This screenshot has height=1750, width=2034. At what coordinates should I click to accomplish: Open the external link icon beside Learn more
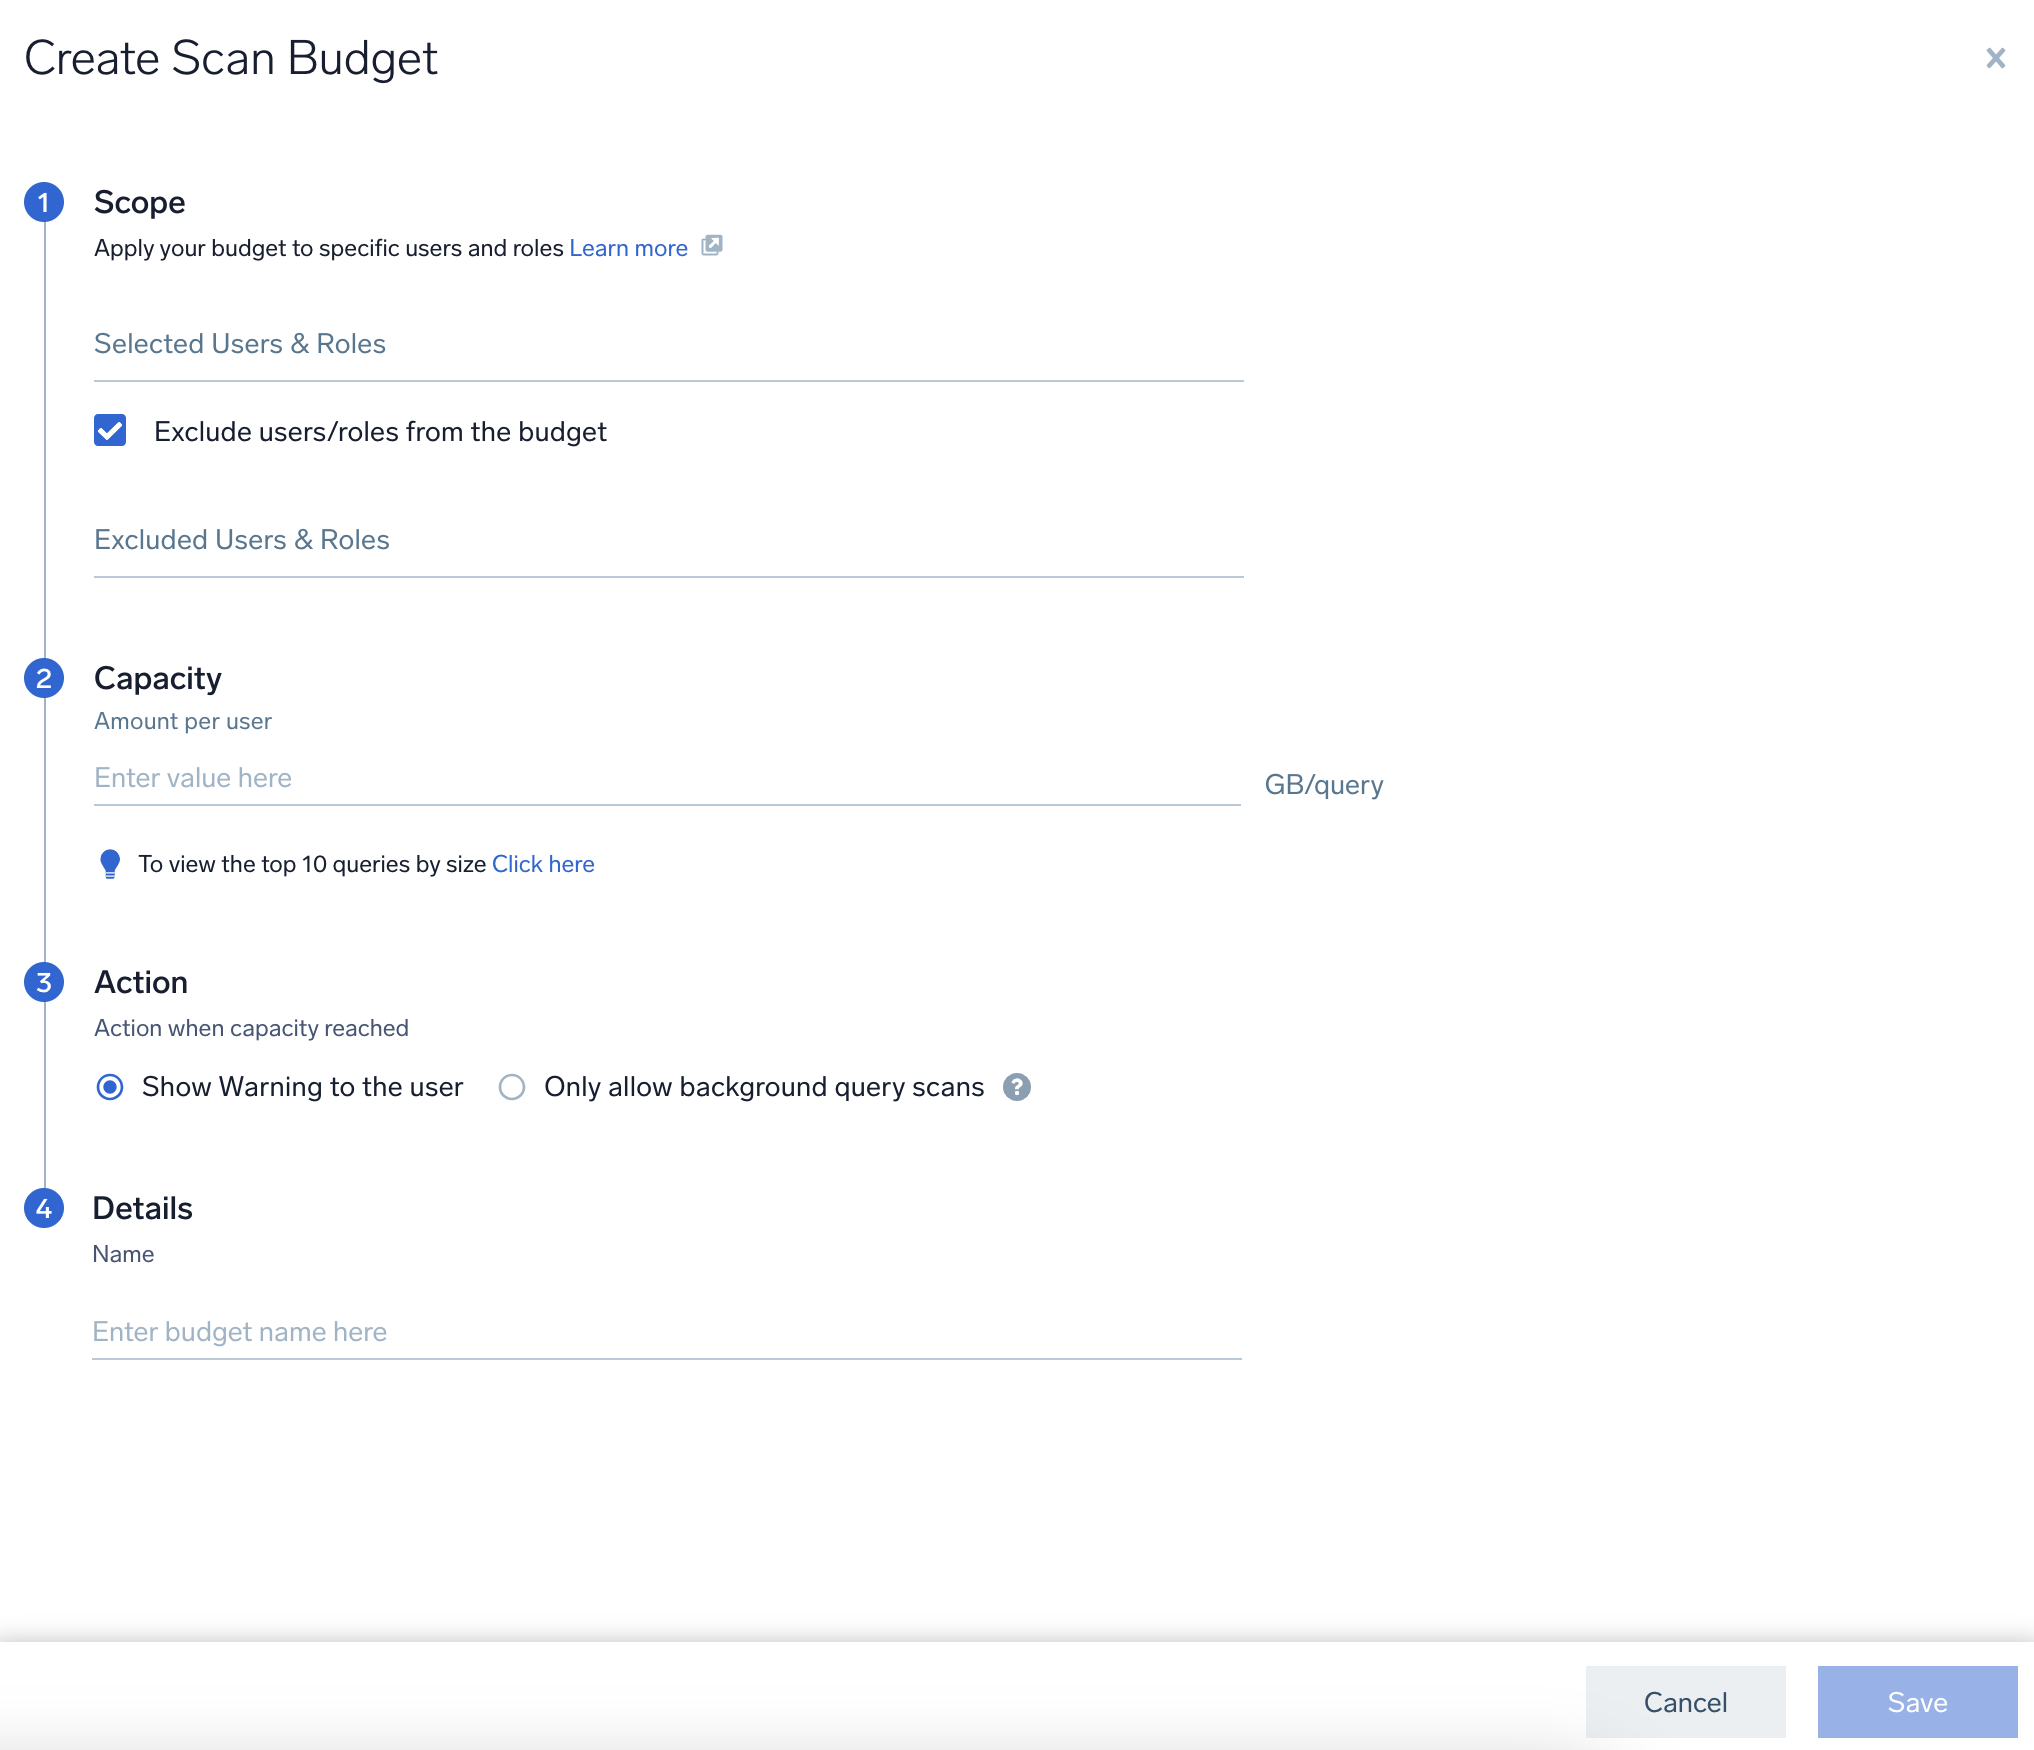point(712,246)
